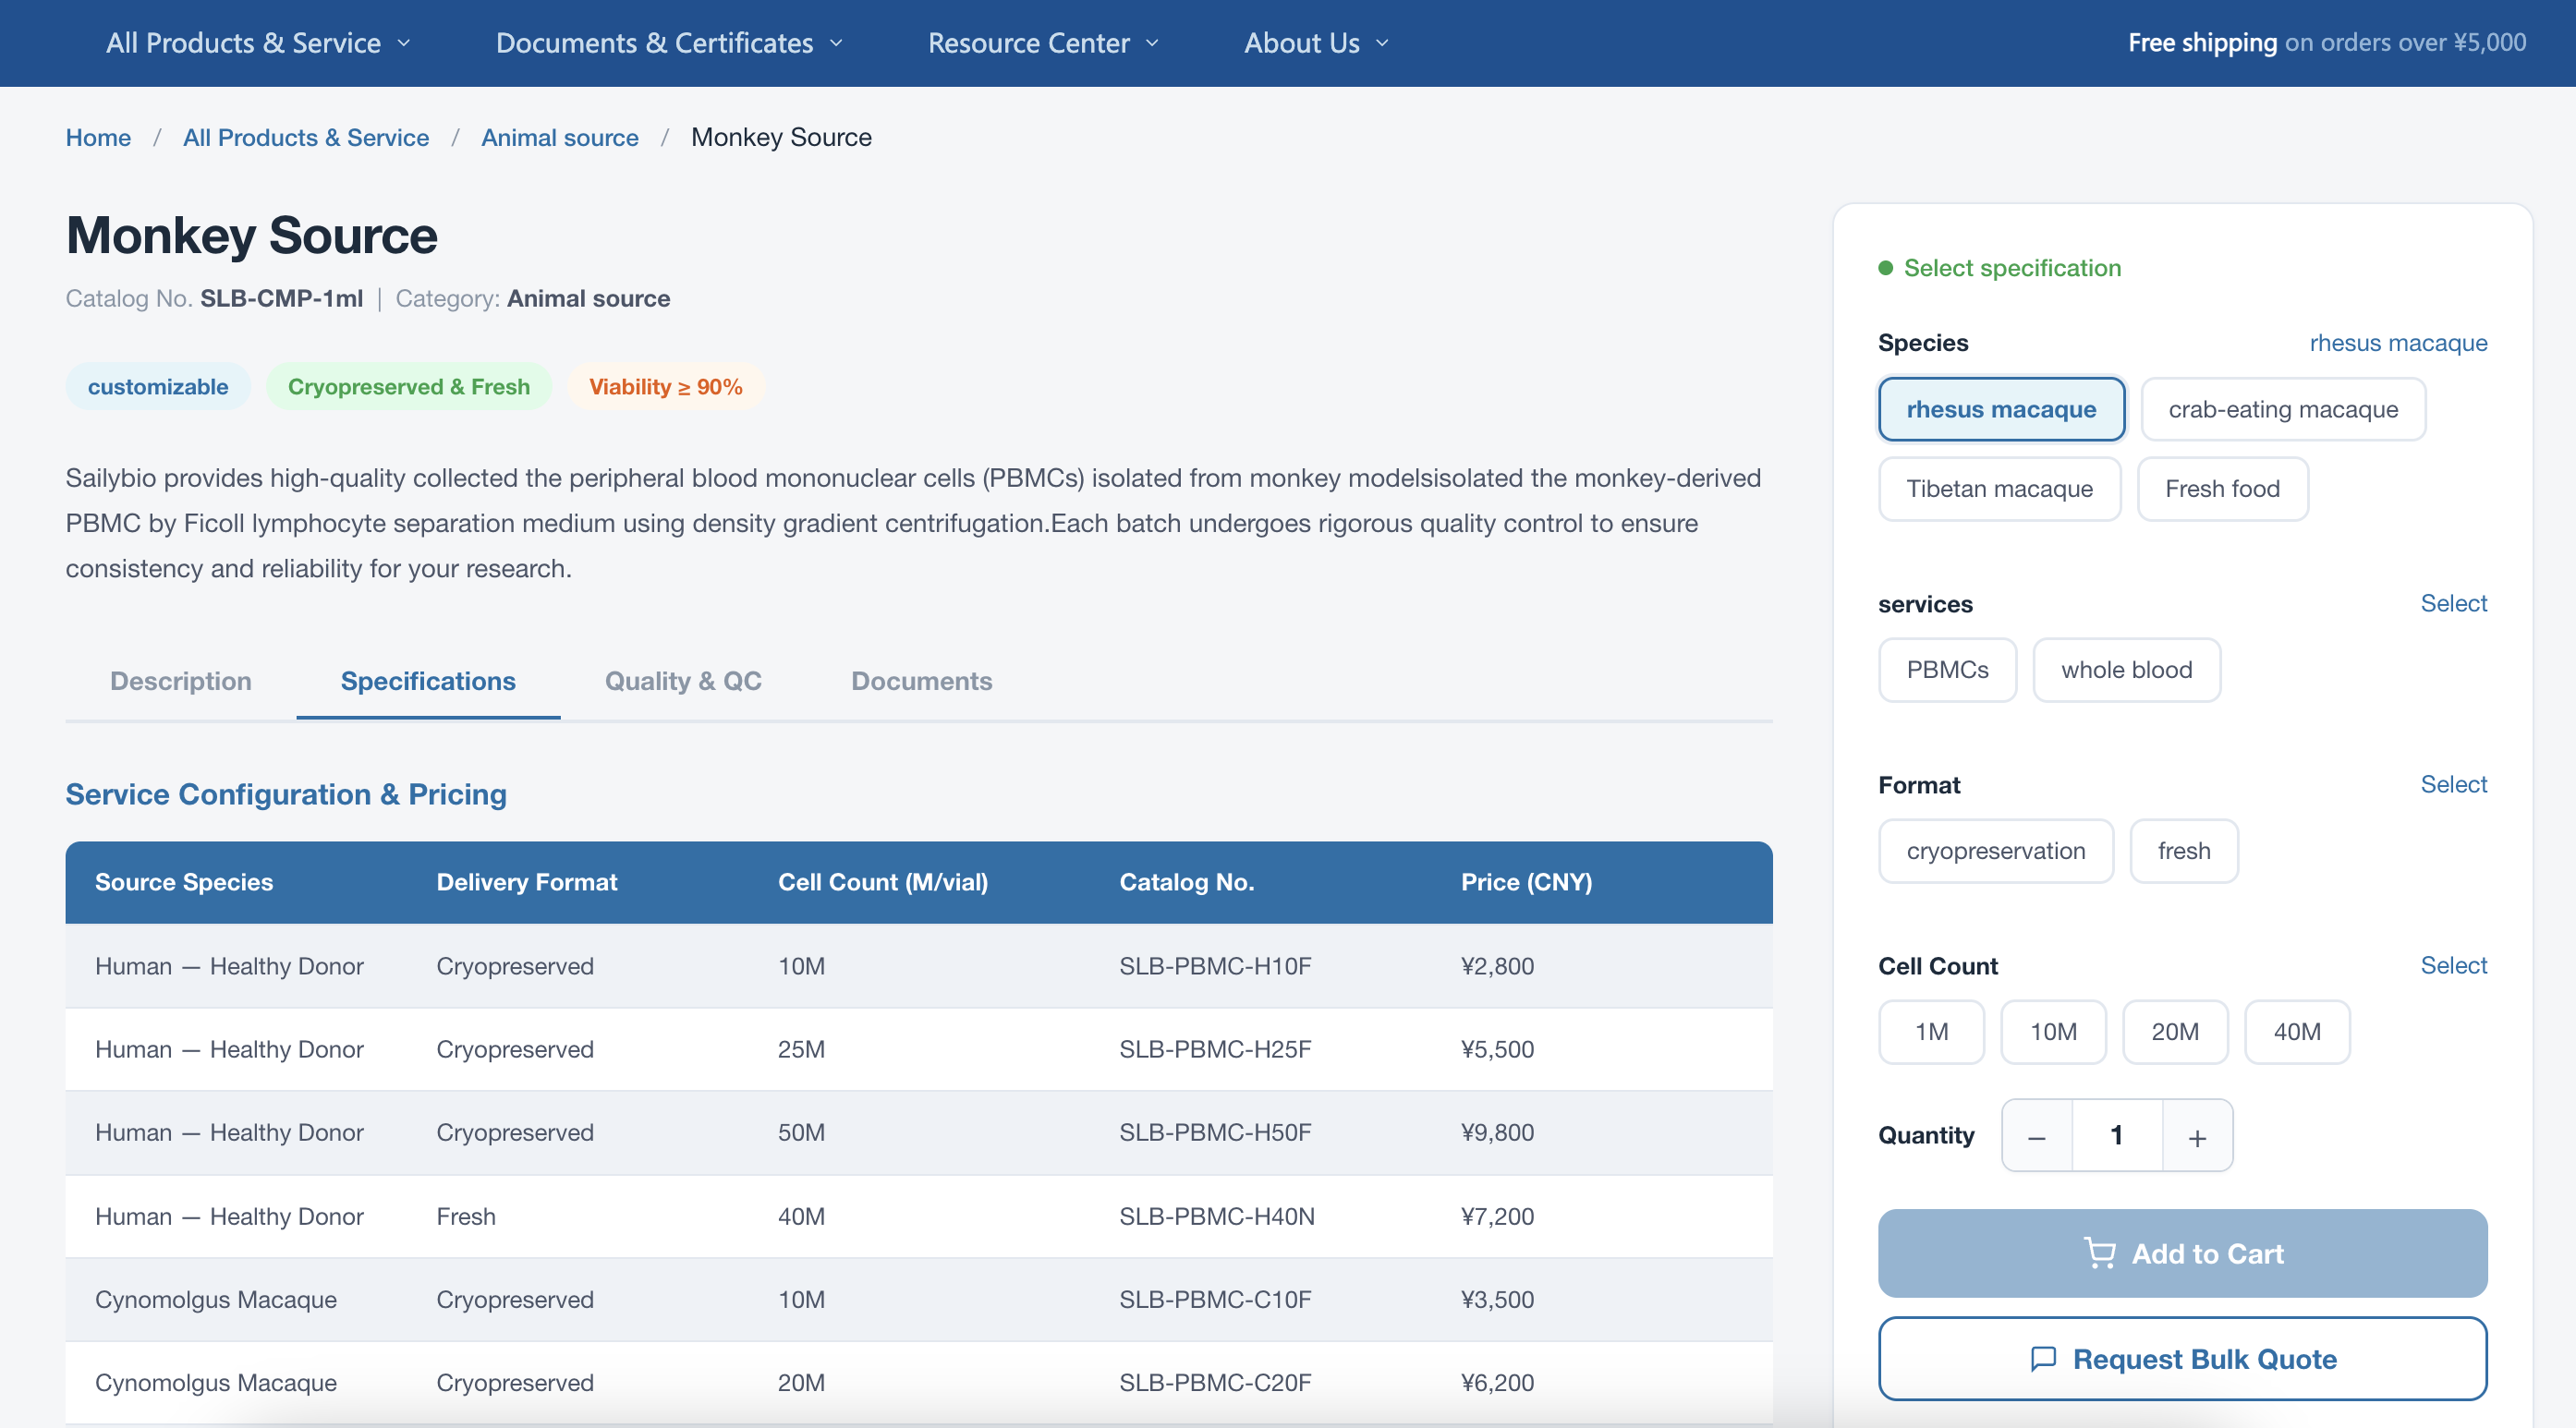Navigate to Animal source breadcrumb
Screen dimensions: 2576x1428
pos(560,137)
